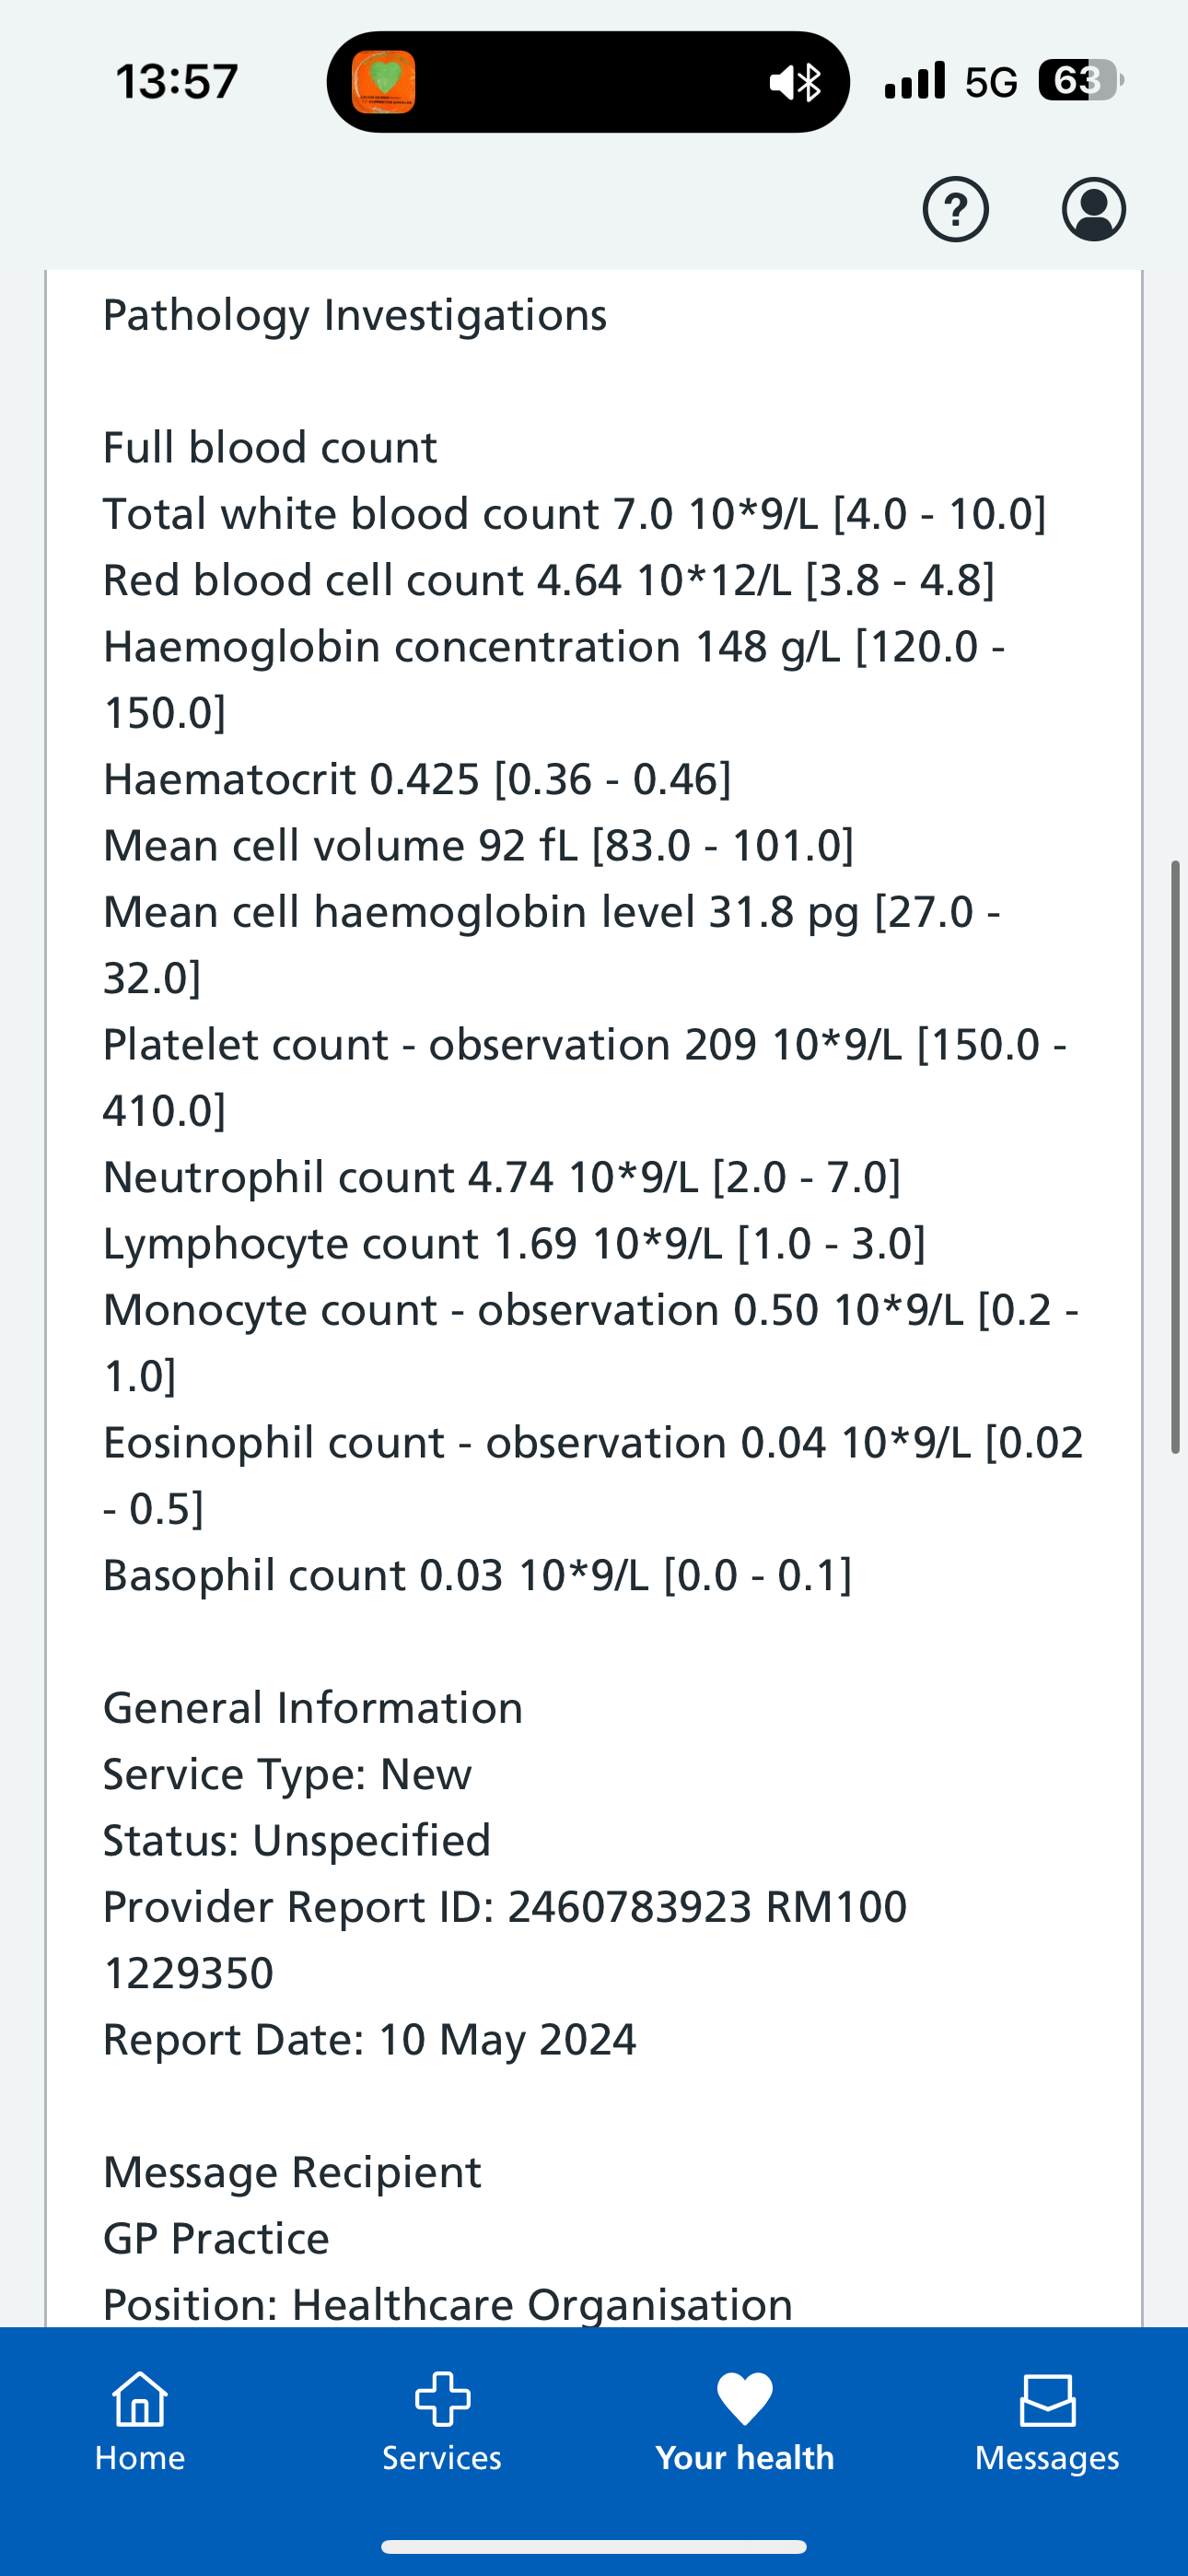Image resolution: width=1188 pixels, height=2576 pixels.
Task: Switch to the Your health tab
Action: click(x=745, y=2422)
